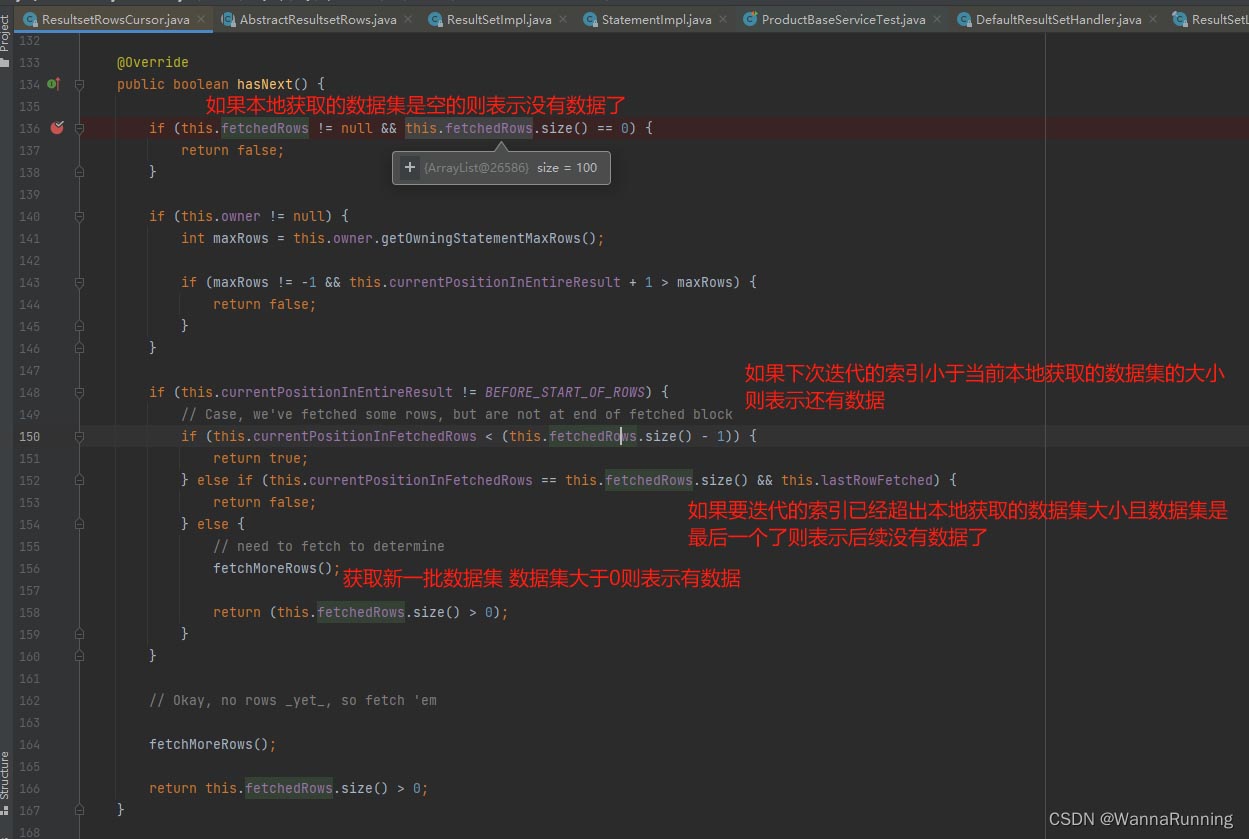Switch to the StatementImpl.java tab

(x=656, y=19)
